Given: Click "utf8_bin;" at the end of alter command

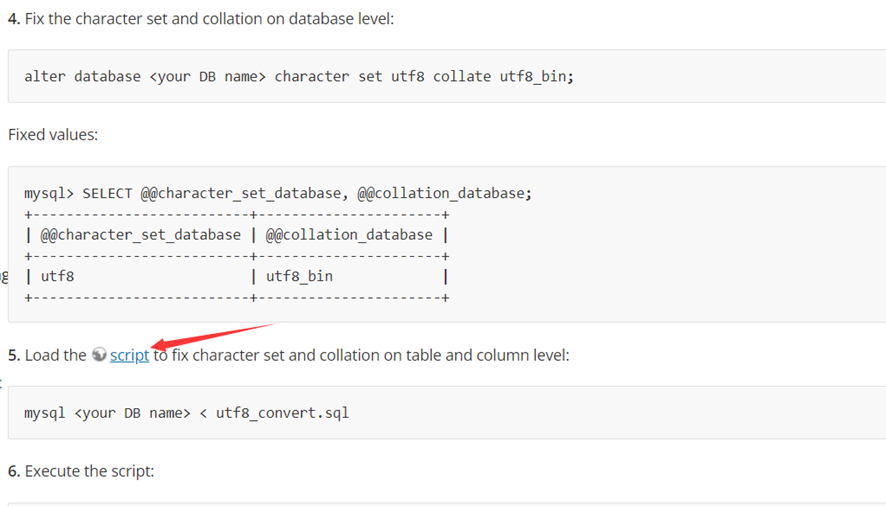Looking at the screenshot, I should coord(537,77).
